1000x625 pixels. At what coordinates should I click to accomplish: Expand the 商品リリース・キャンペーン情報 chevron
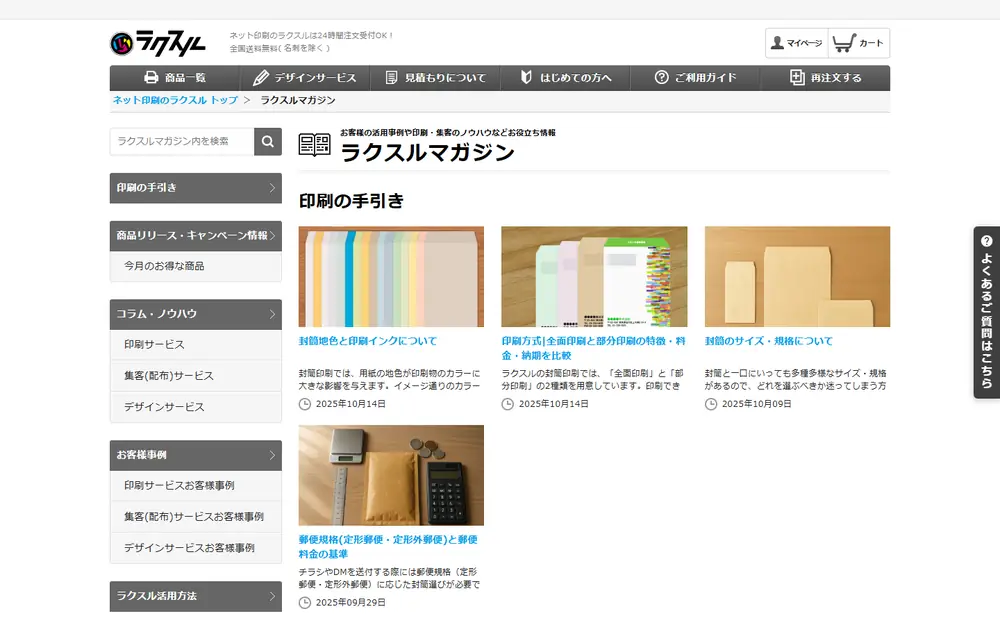pyautogui.click(x=272, y=236)
